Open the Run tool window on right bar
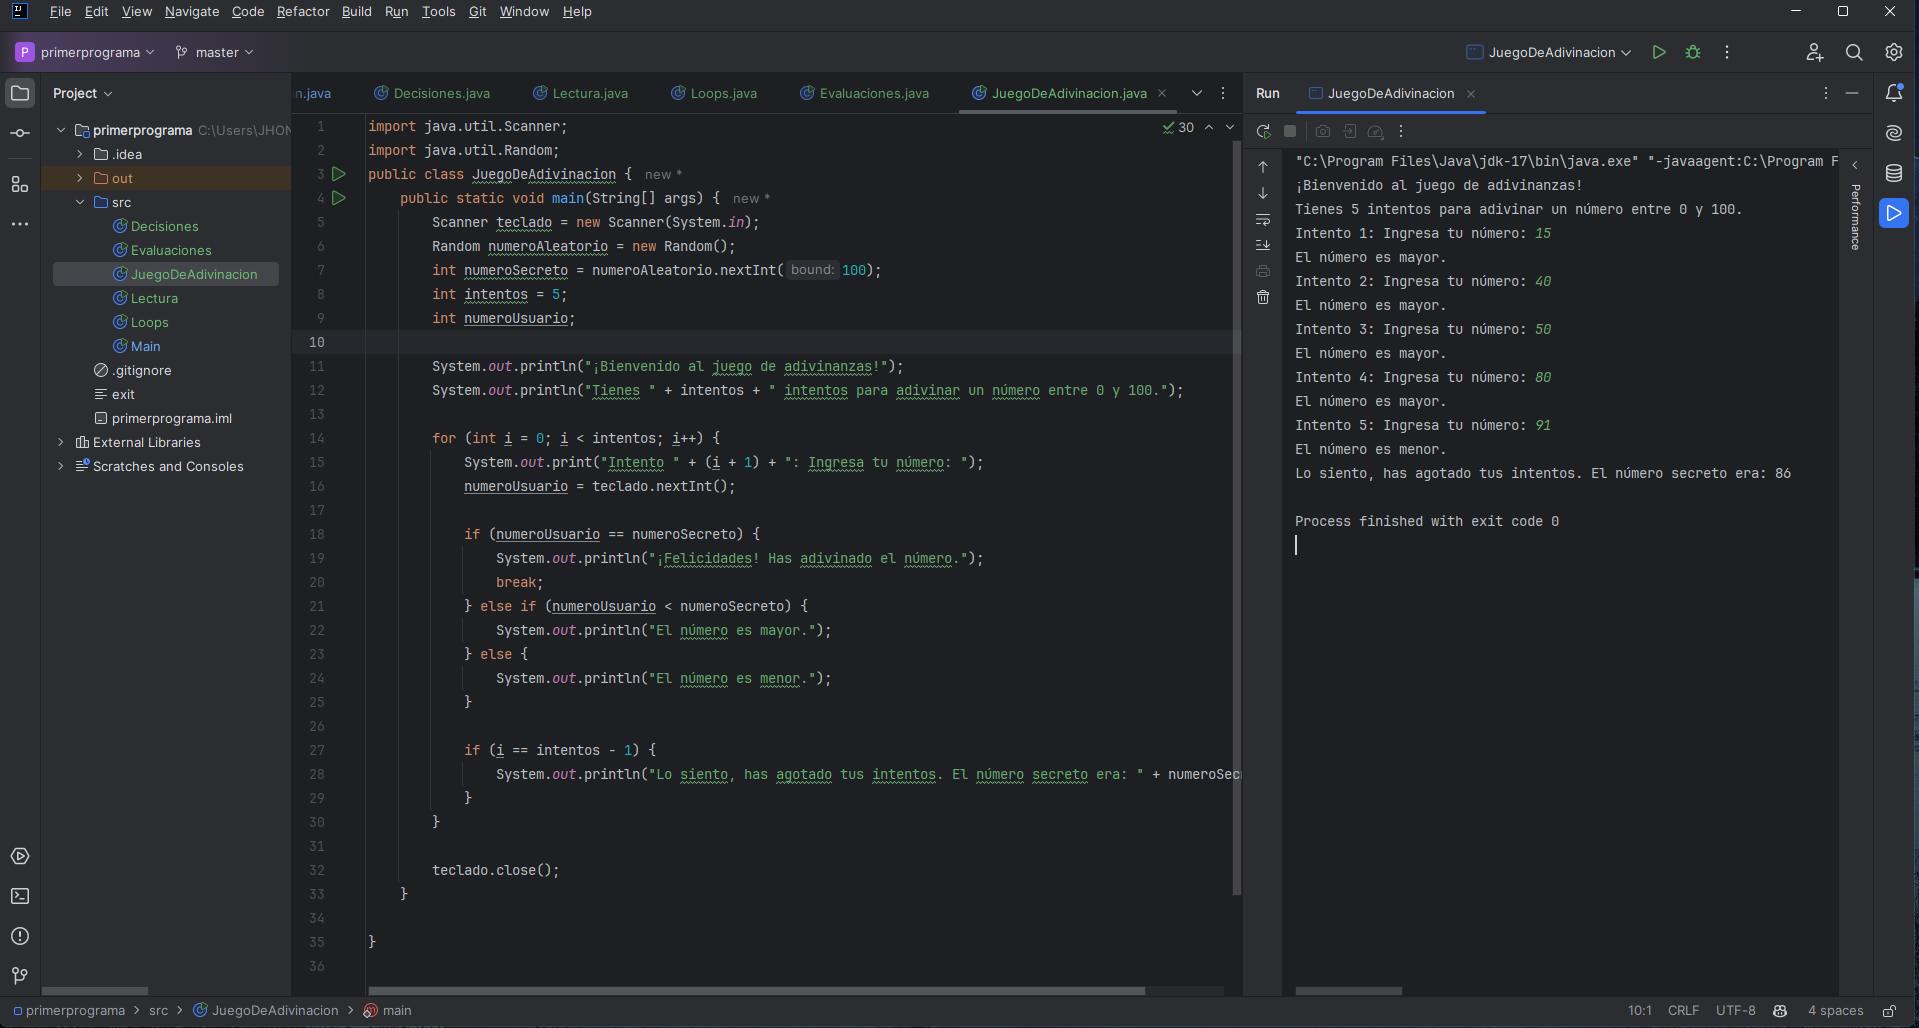 pos(1894,213)
